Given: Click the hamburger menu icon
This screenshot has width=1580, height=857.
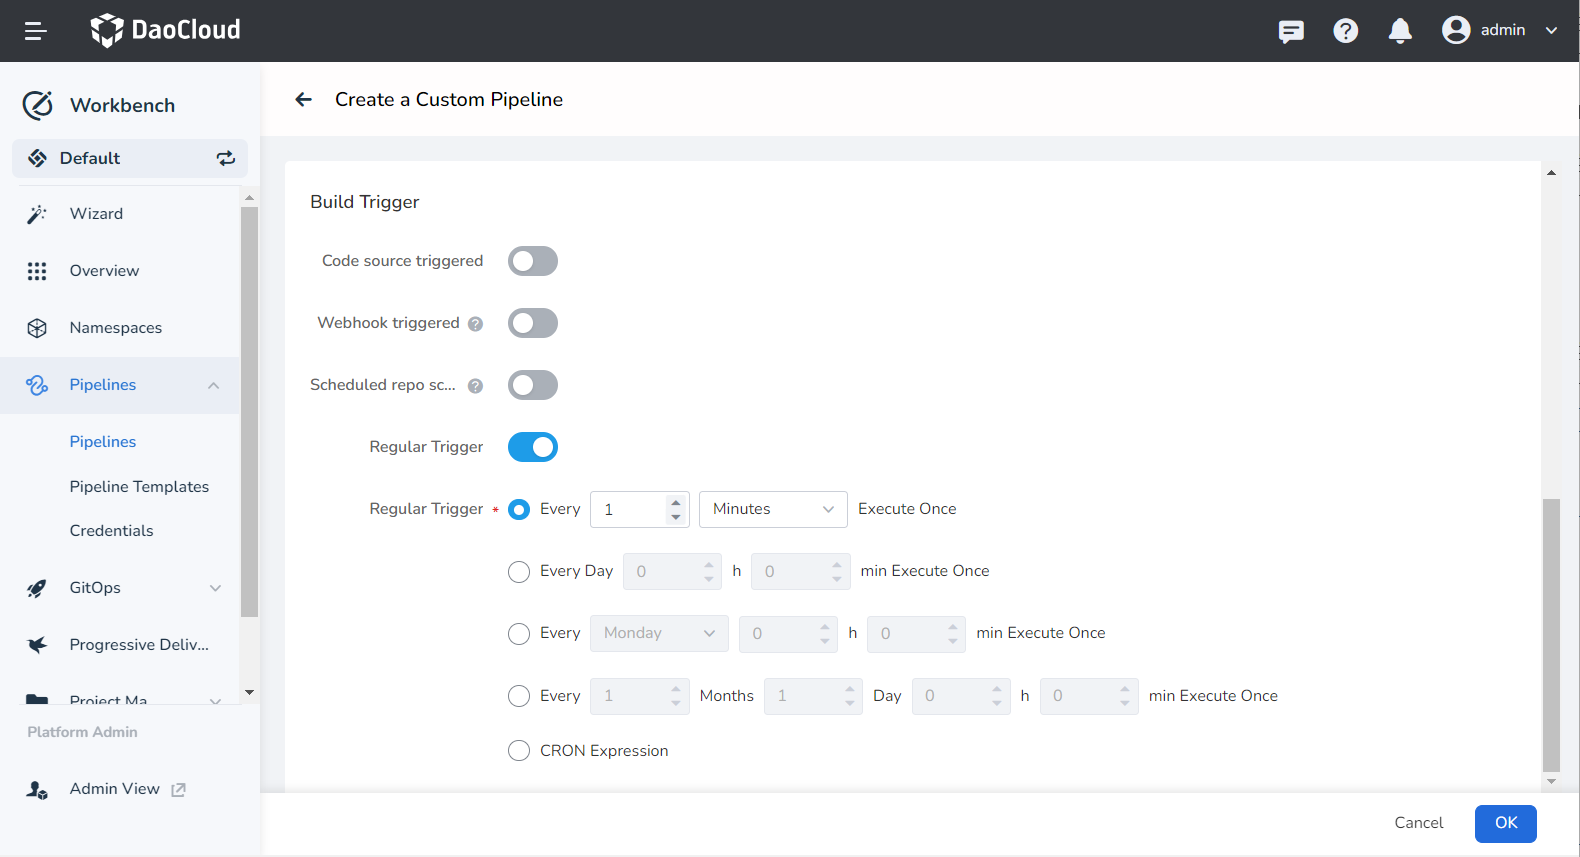Looking at the screenshot, I should pos(36,31).
